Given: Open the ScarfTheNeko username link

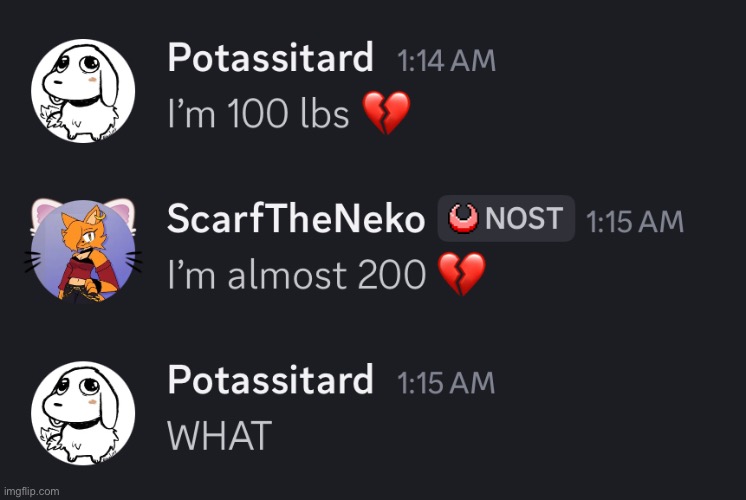Looking at the screenshot, I should [x=295, y=220].
